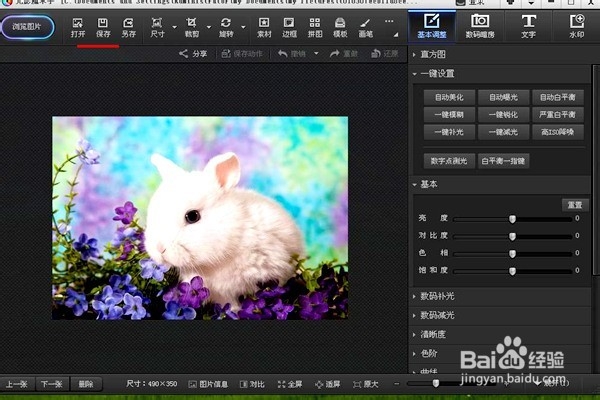Click the 浏览图片 (browse pictures) button
This screenshot has height=400, width=600.
[x=27, y=27]
